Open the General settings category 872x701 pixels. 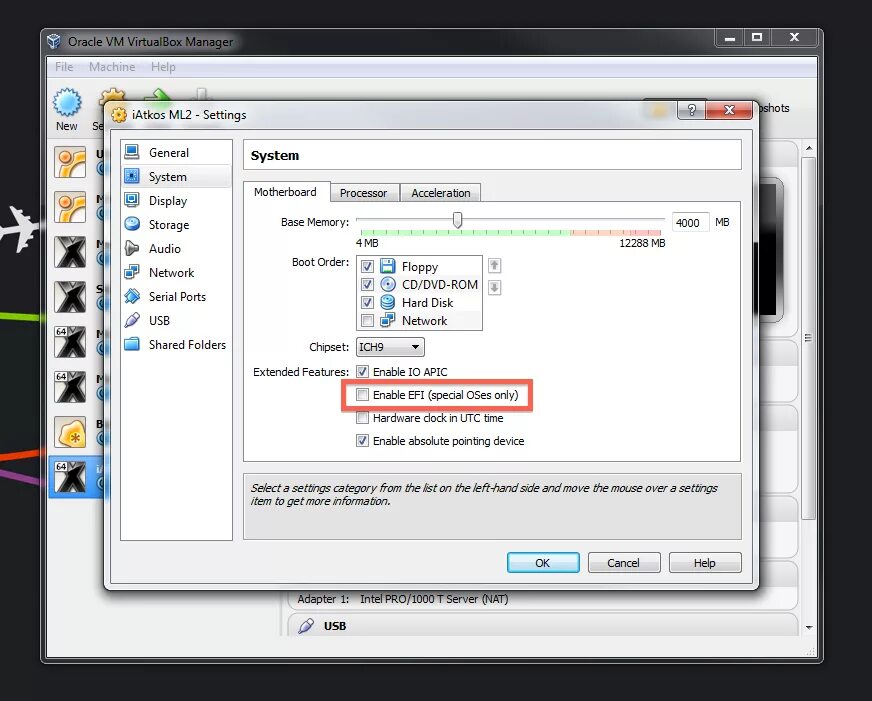point(176,152)
